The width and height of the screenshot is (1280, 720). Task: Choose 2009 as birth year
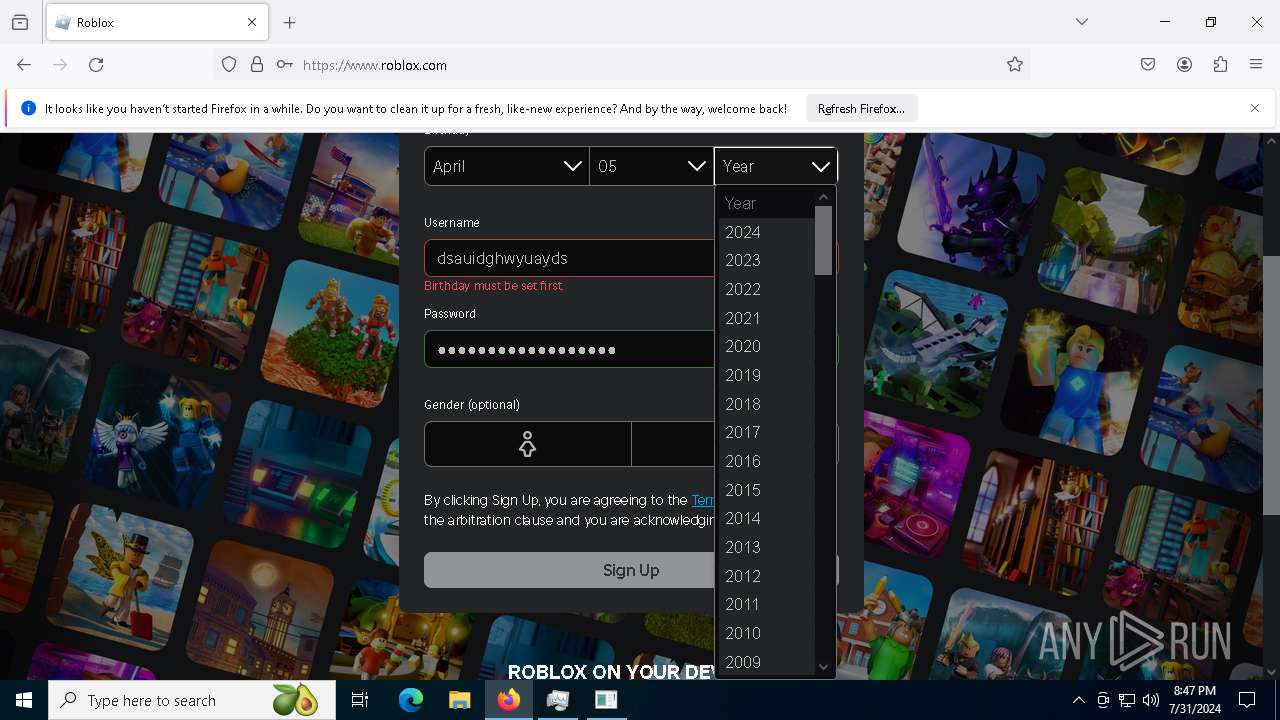(x=766, y=662)
